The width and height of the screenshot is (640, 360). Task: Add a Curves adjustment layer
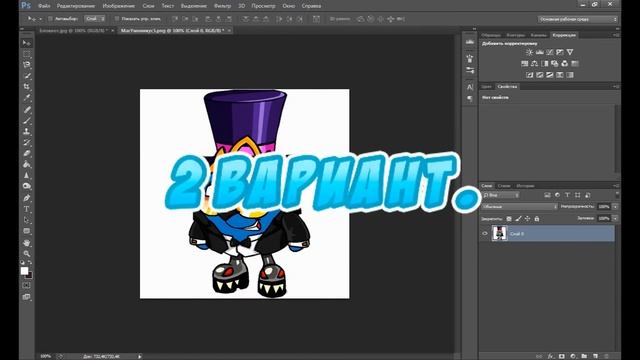pyautogui.click(x=550, y=52)
